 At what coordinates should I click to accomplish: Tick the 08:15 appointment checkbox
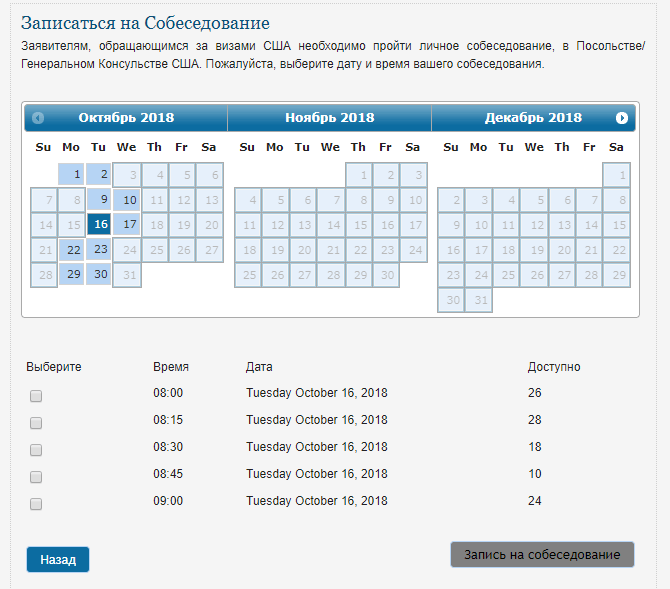[36, 423]
